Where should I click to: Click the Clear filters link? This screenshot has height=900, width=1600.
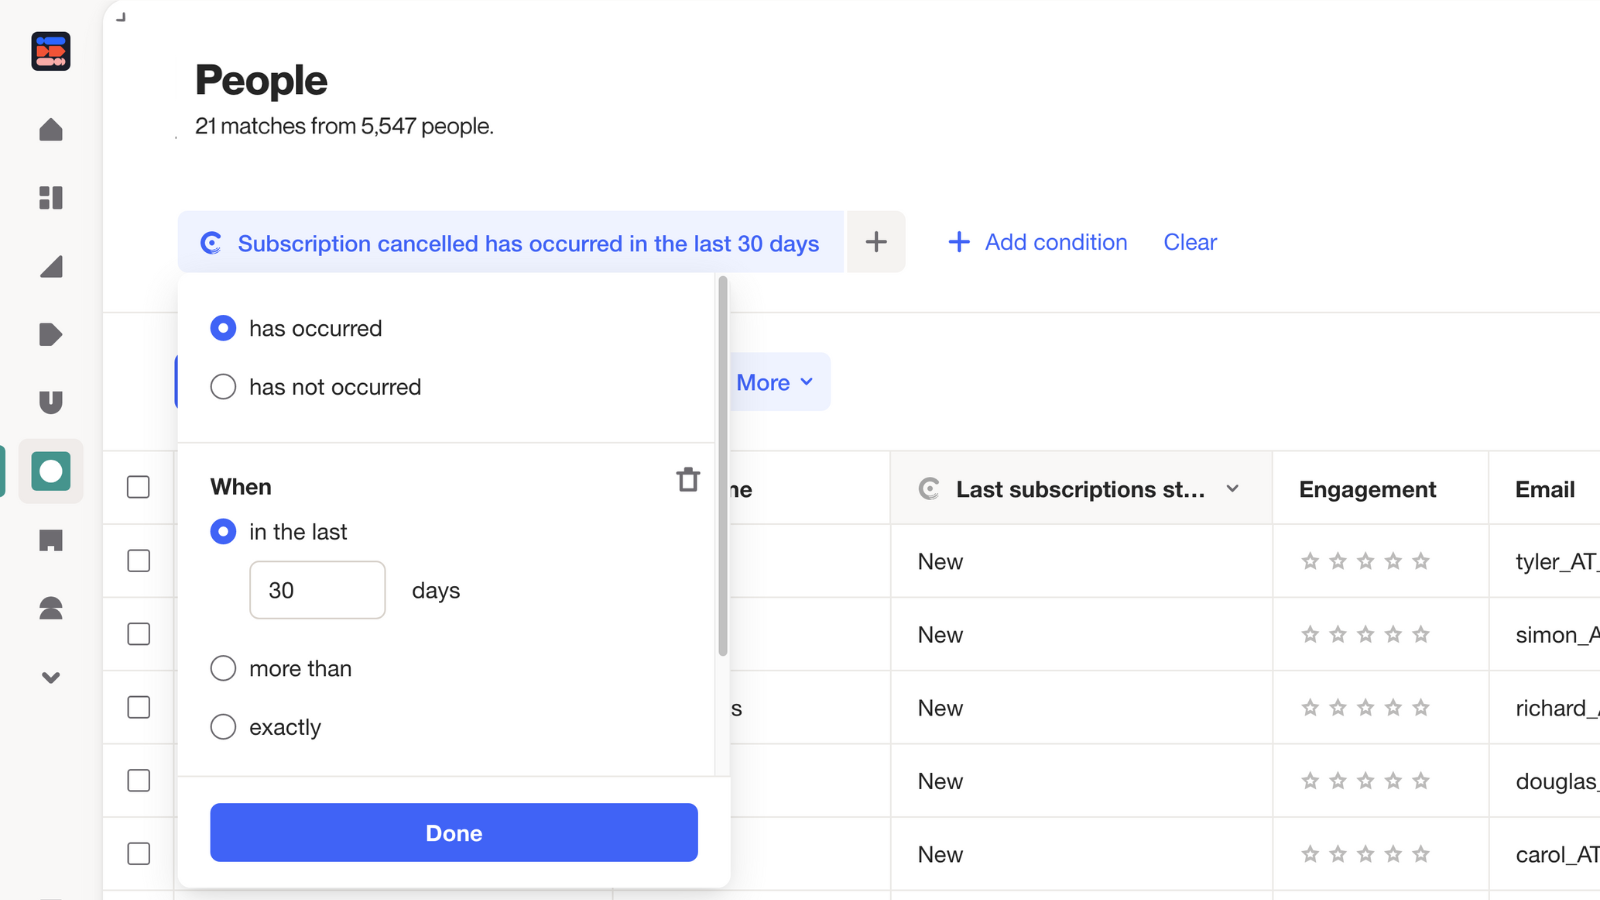[x=1190, y=242]
